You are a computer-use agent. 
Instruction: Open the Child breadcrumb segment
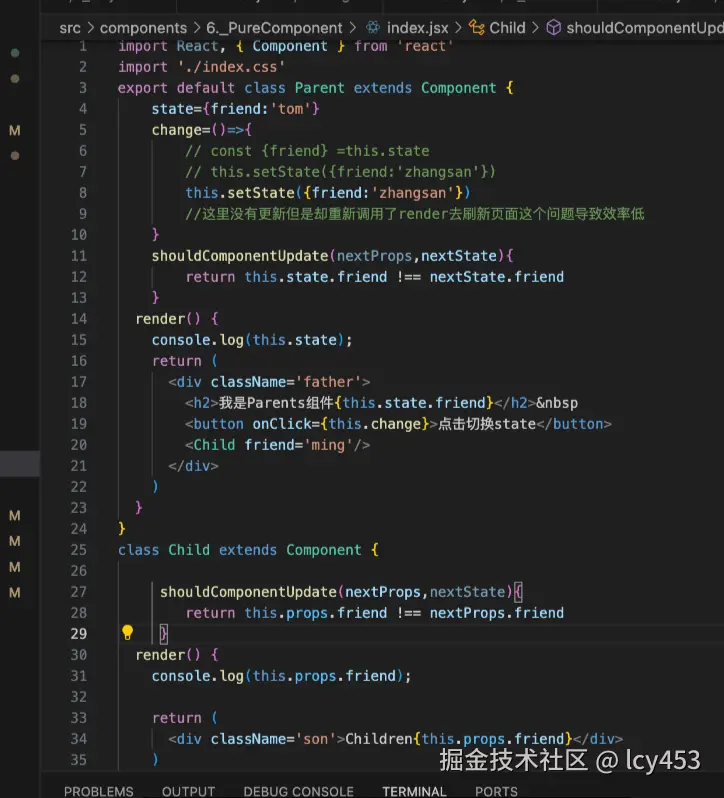point(507,27)
